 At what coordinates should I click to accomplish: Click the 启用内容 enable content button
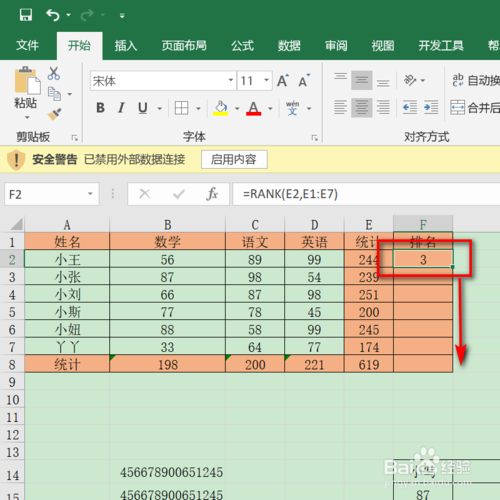click(234, 159)
